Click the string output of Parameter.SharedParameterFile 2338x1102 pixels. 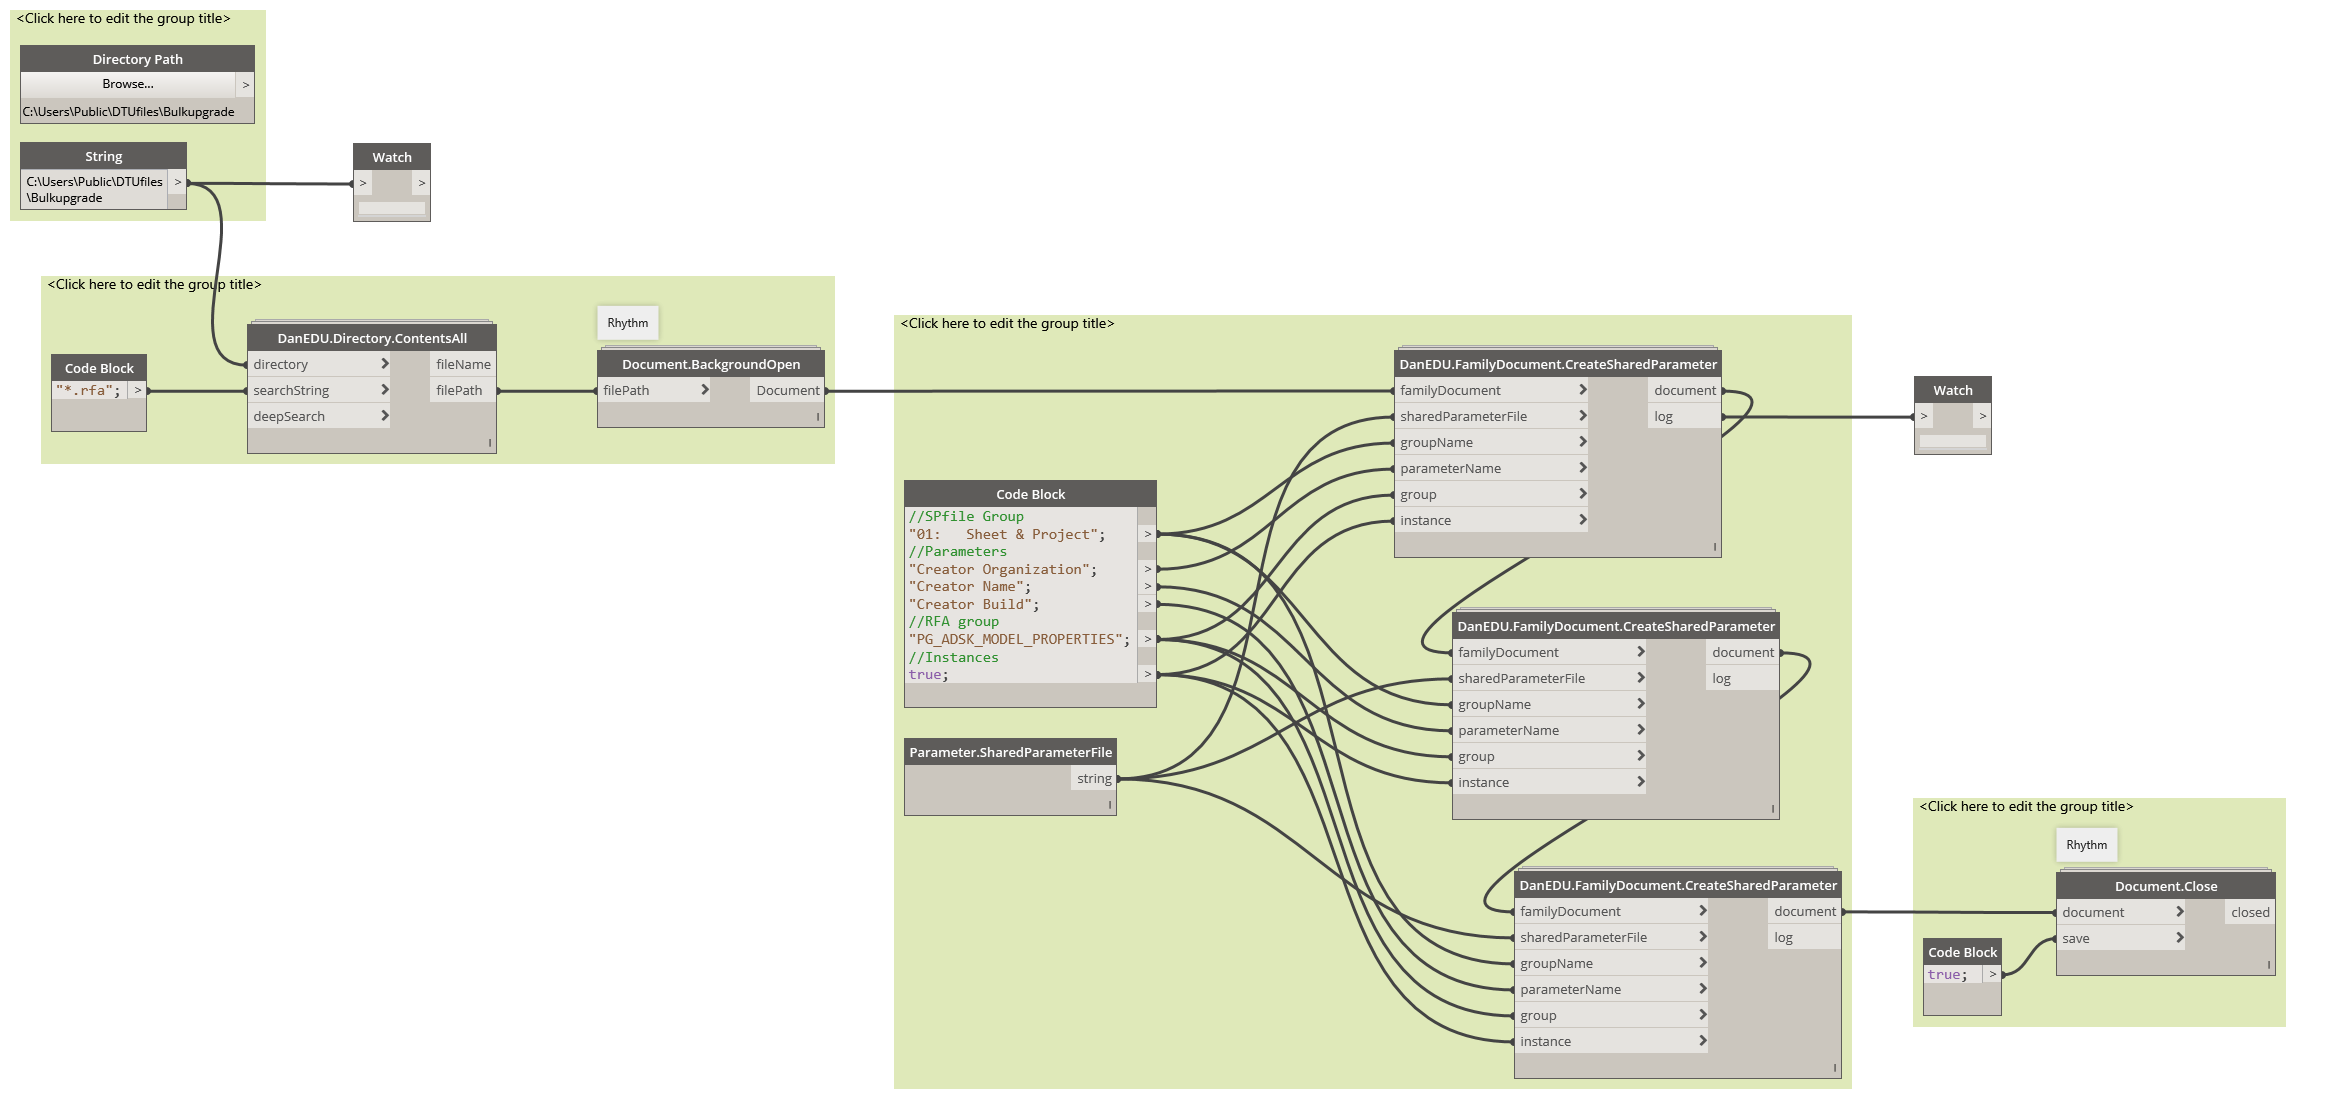(x=1094, y=778)
